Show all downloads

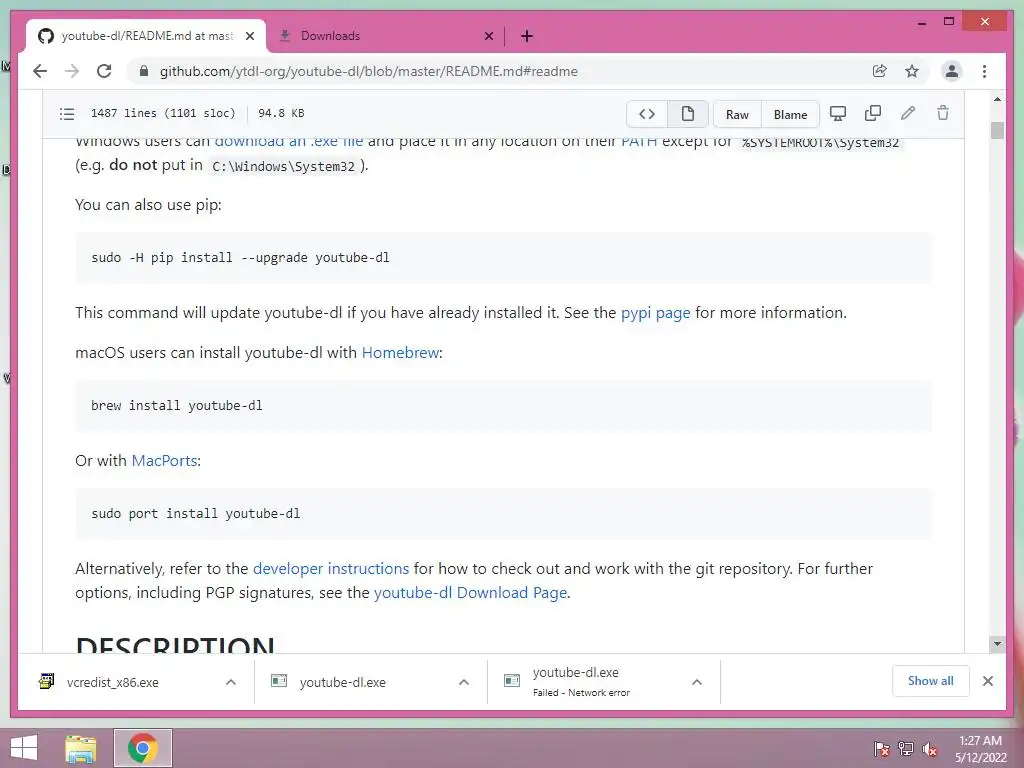click(x=931, y=681)
